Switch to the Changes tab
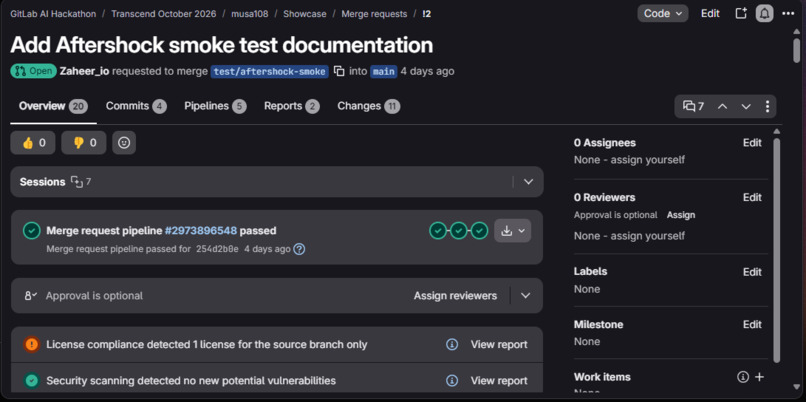This screenshot has width=806, height=402. [369, 106]
